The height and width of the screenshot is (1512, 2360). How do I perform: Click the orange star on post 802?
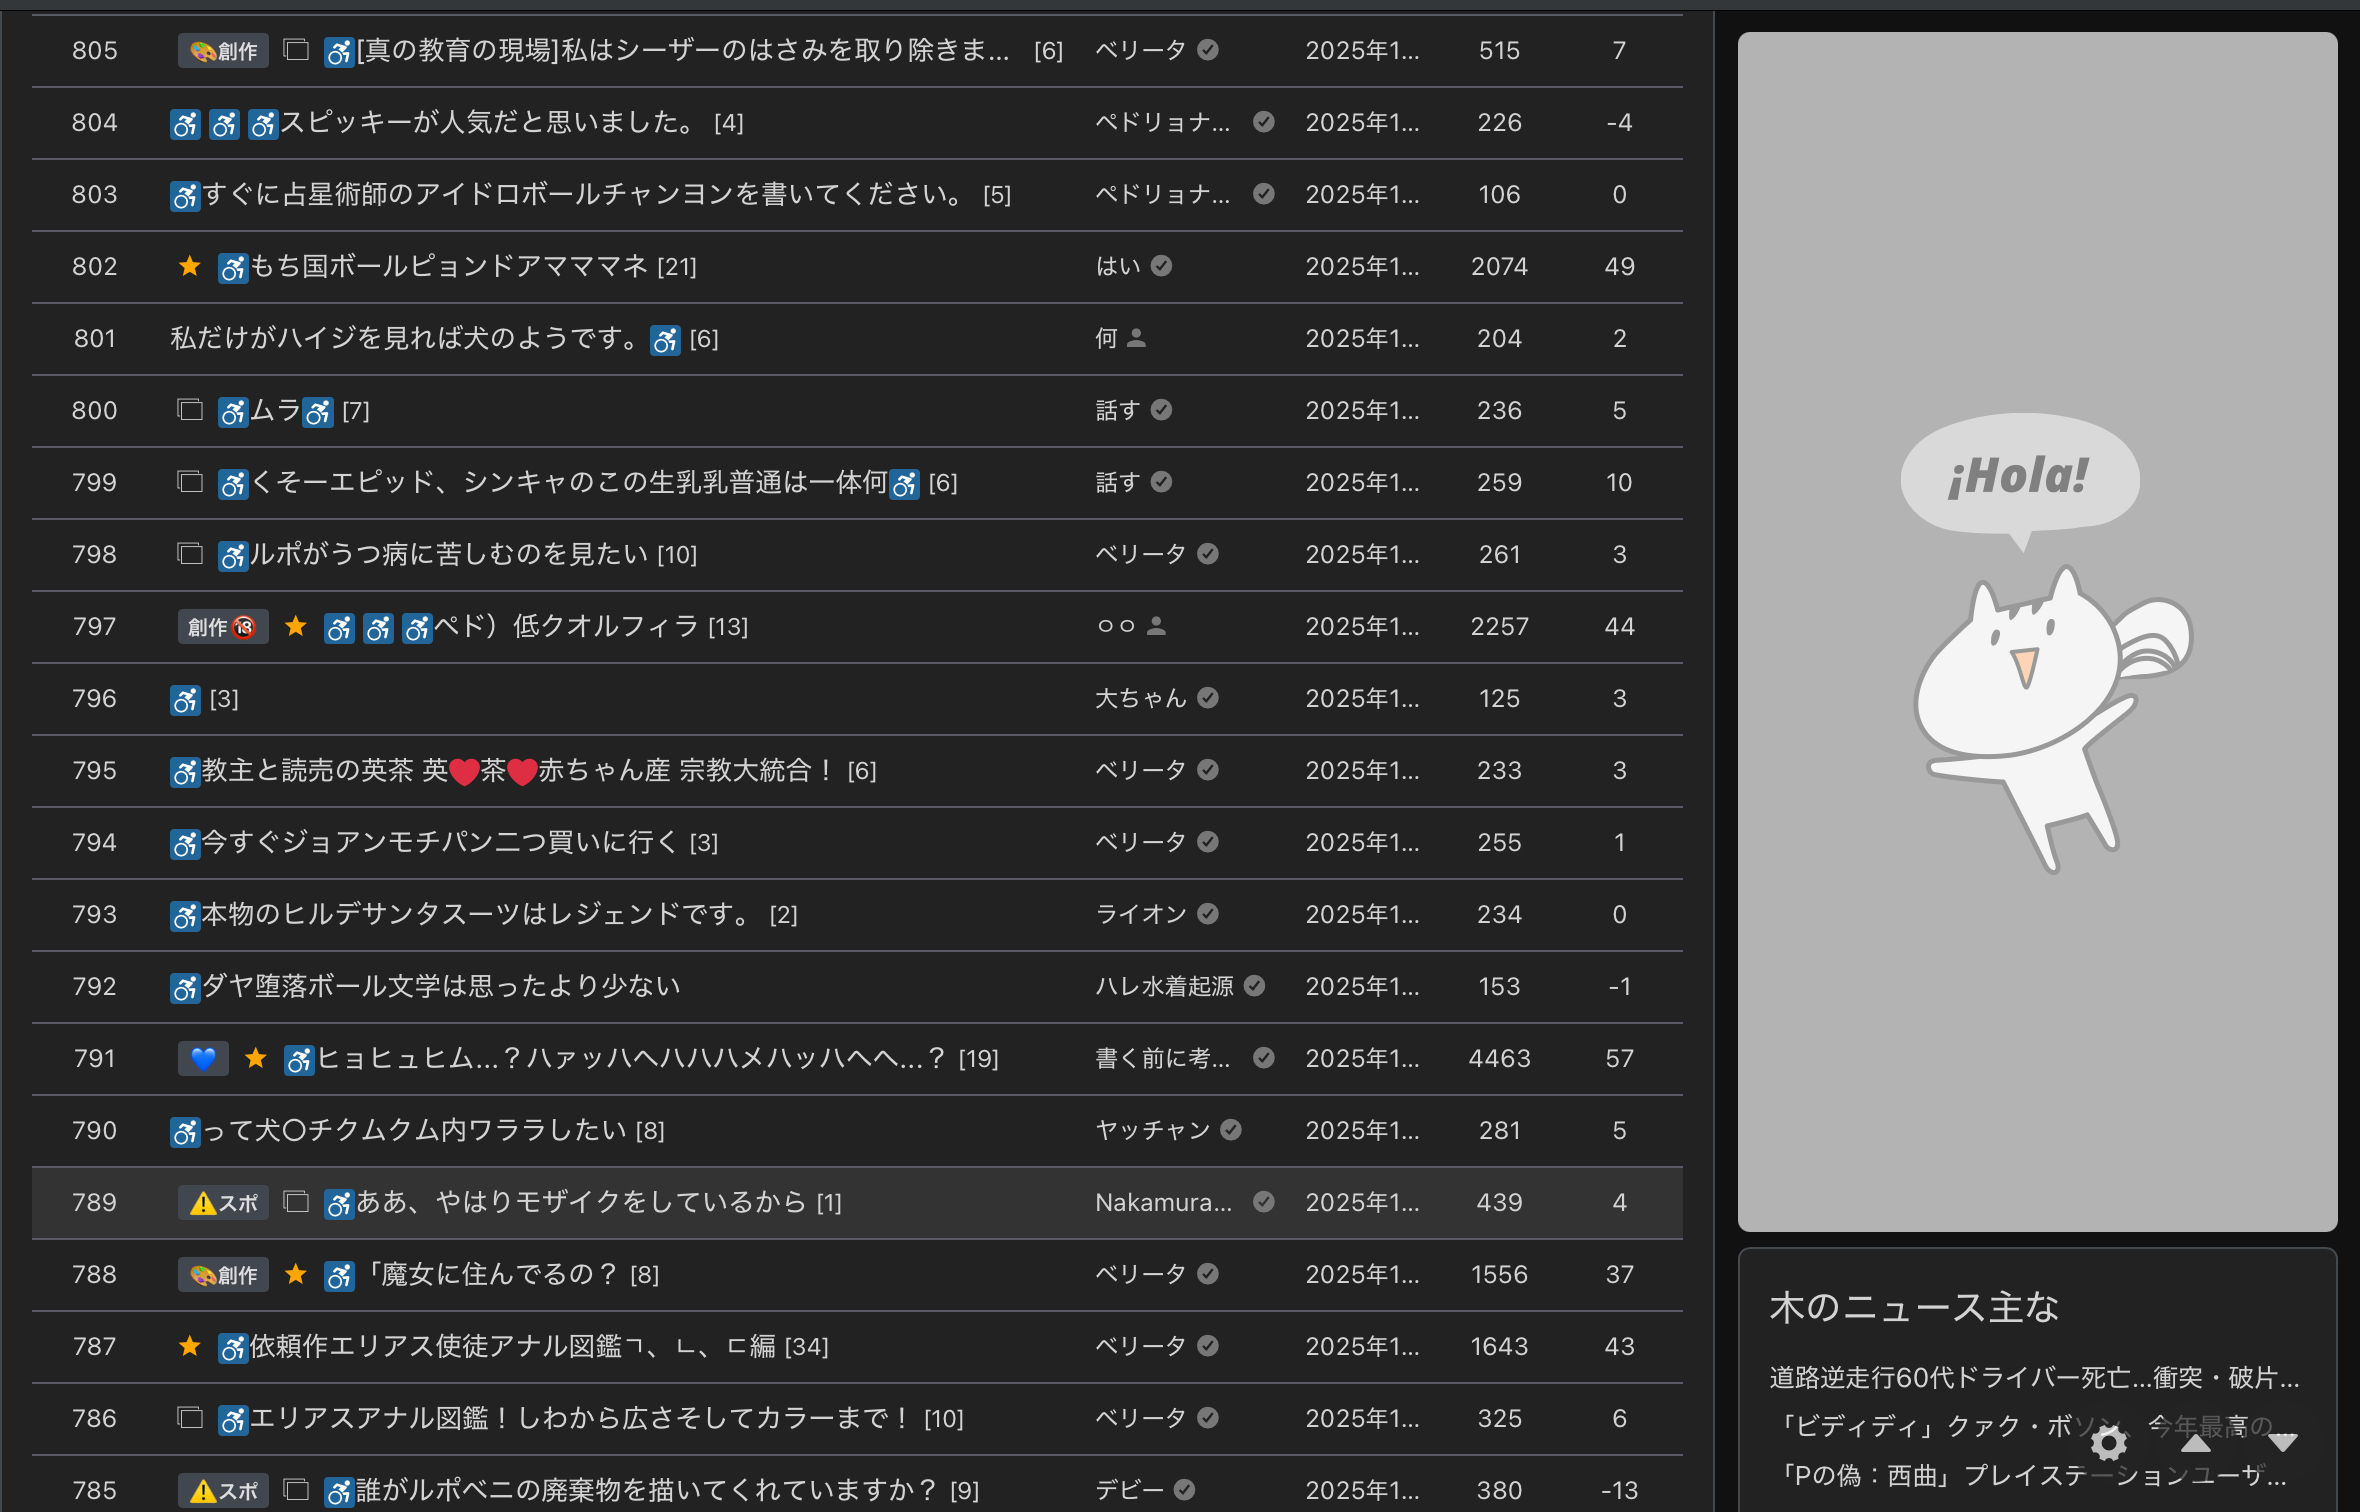pyautogui.click(x=190, y=266)
